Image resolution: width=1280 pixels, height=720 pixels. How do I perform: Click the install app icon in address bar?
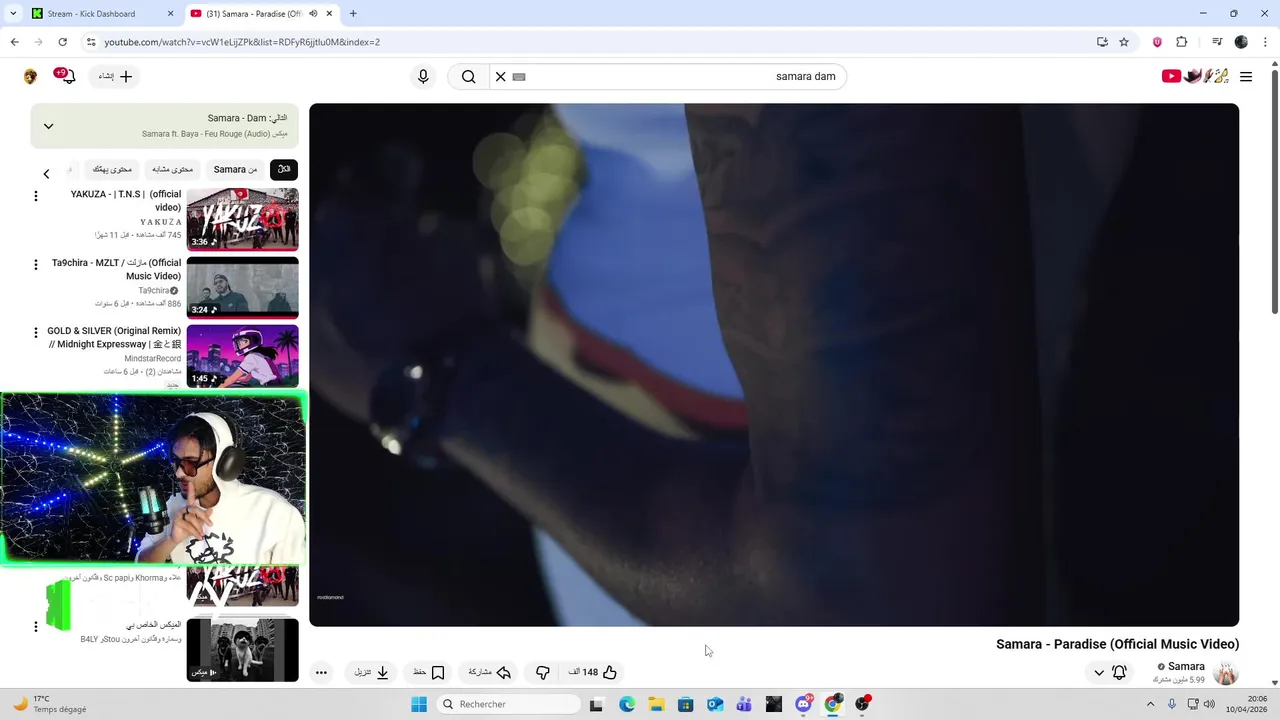pyautogui.click(x=1102, y=42)
